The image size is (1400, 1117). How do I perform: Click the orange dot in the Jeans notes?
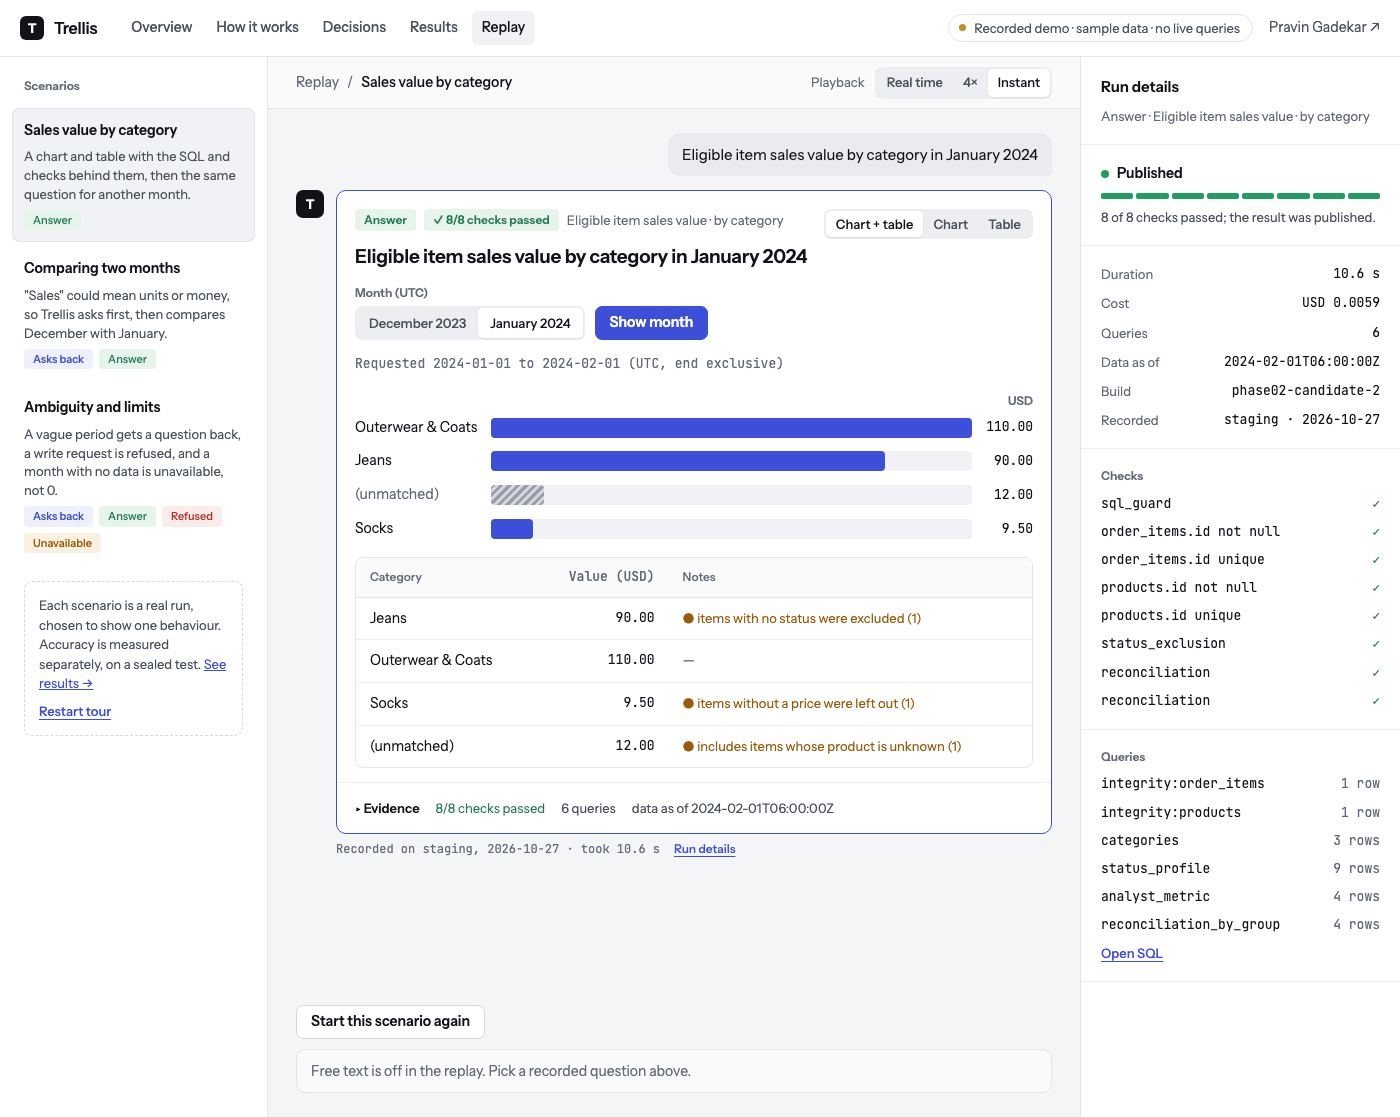[x=688, y=619]
